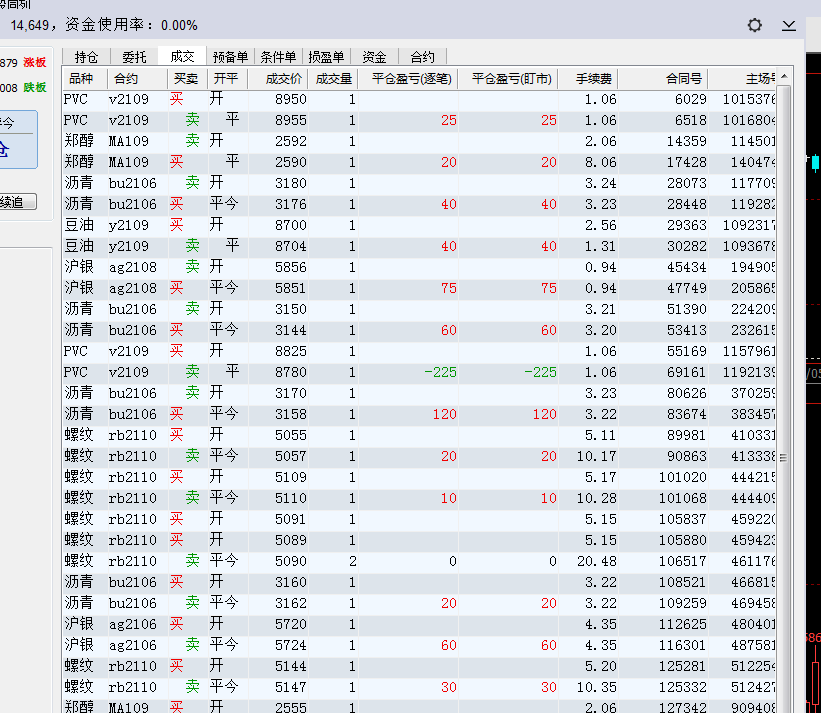Click 平仓盈亏(盯市) column header
Viewport: 821px width, 713px height.
(508, 79)
